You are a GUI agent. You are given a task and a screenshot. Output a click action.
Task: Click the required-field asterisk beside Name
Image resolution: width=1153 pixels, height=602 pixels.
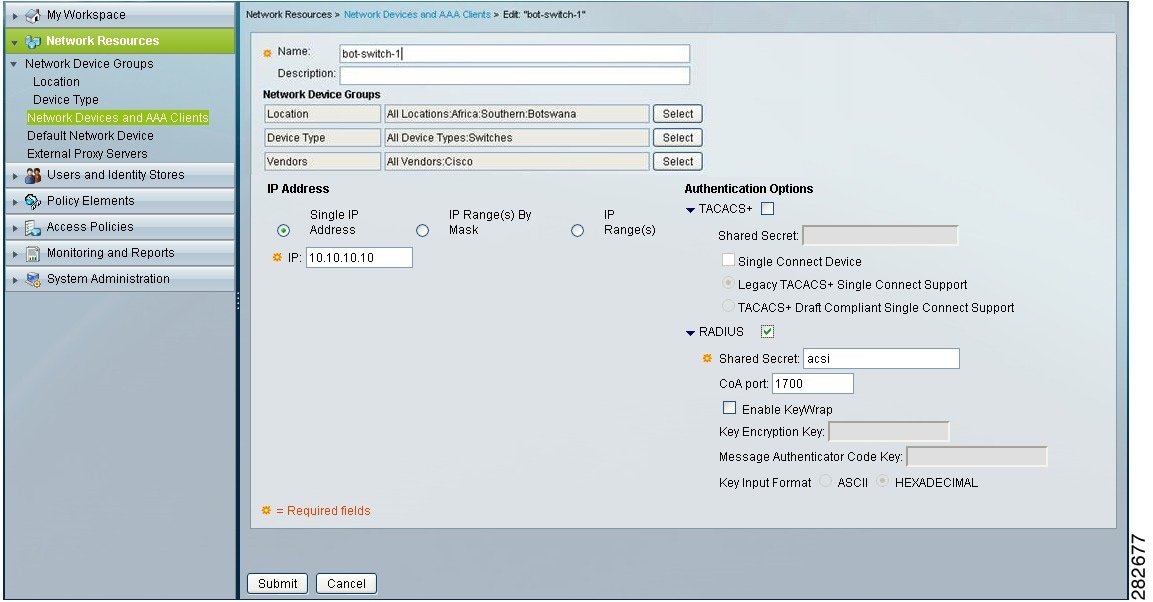pos(266,51)
